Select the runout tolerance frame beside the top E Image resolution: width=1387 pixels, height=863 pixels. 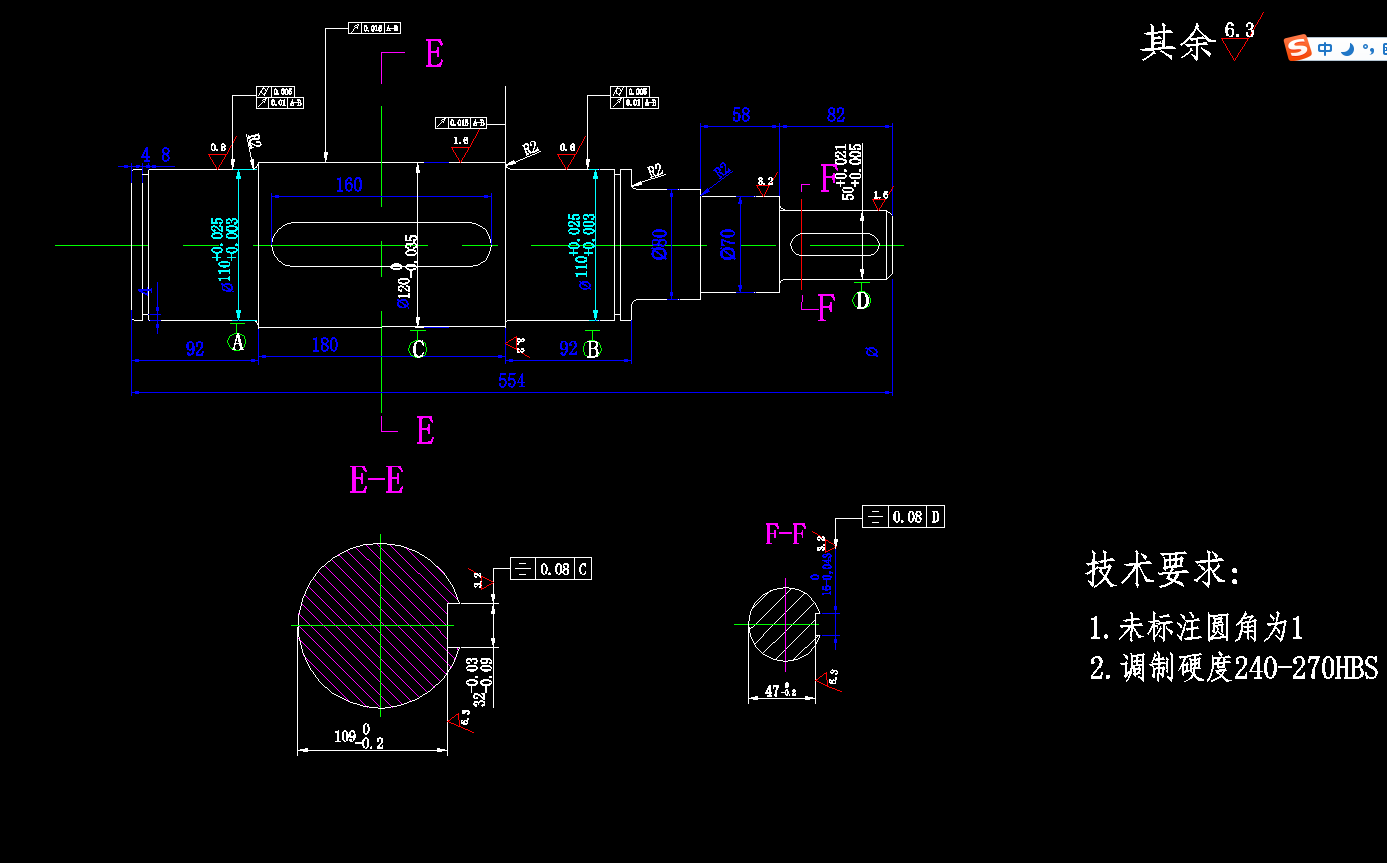(375, 28)
